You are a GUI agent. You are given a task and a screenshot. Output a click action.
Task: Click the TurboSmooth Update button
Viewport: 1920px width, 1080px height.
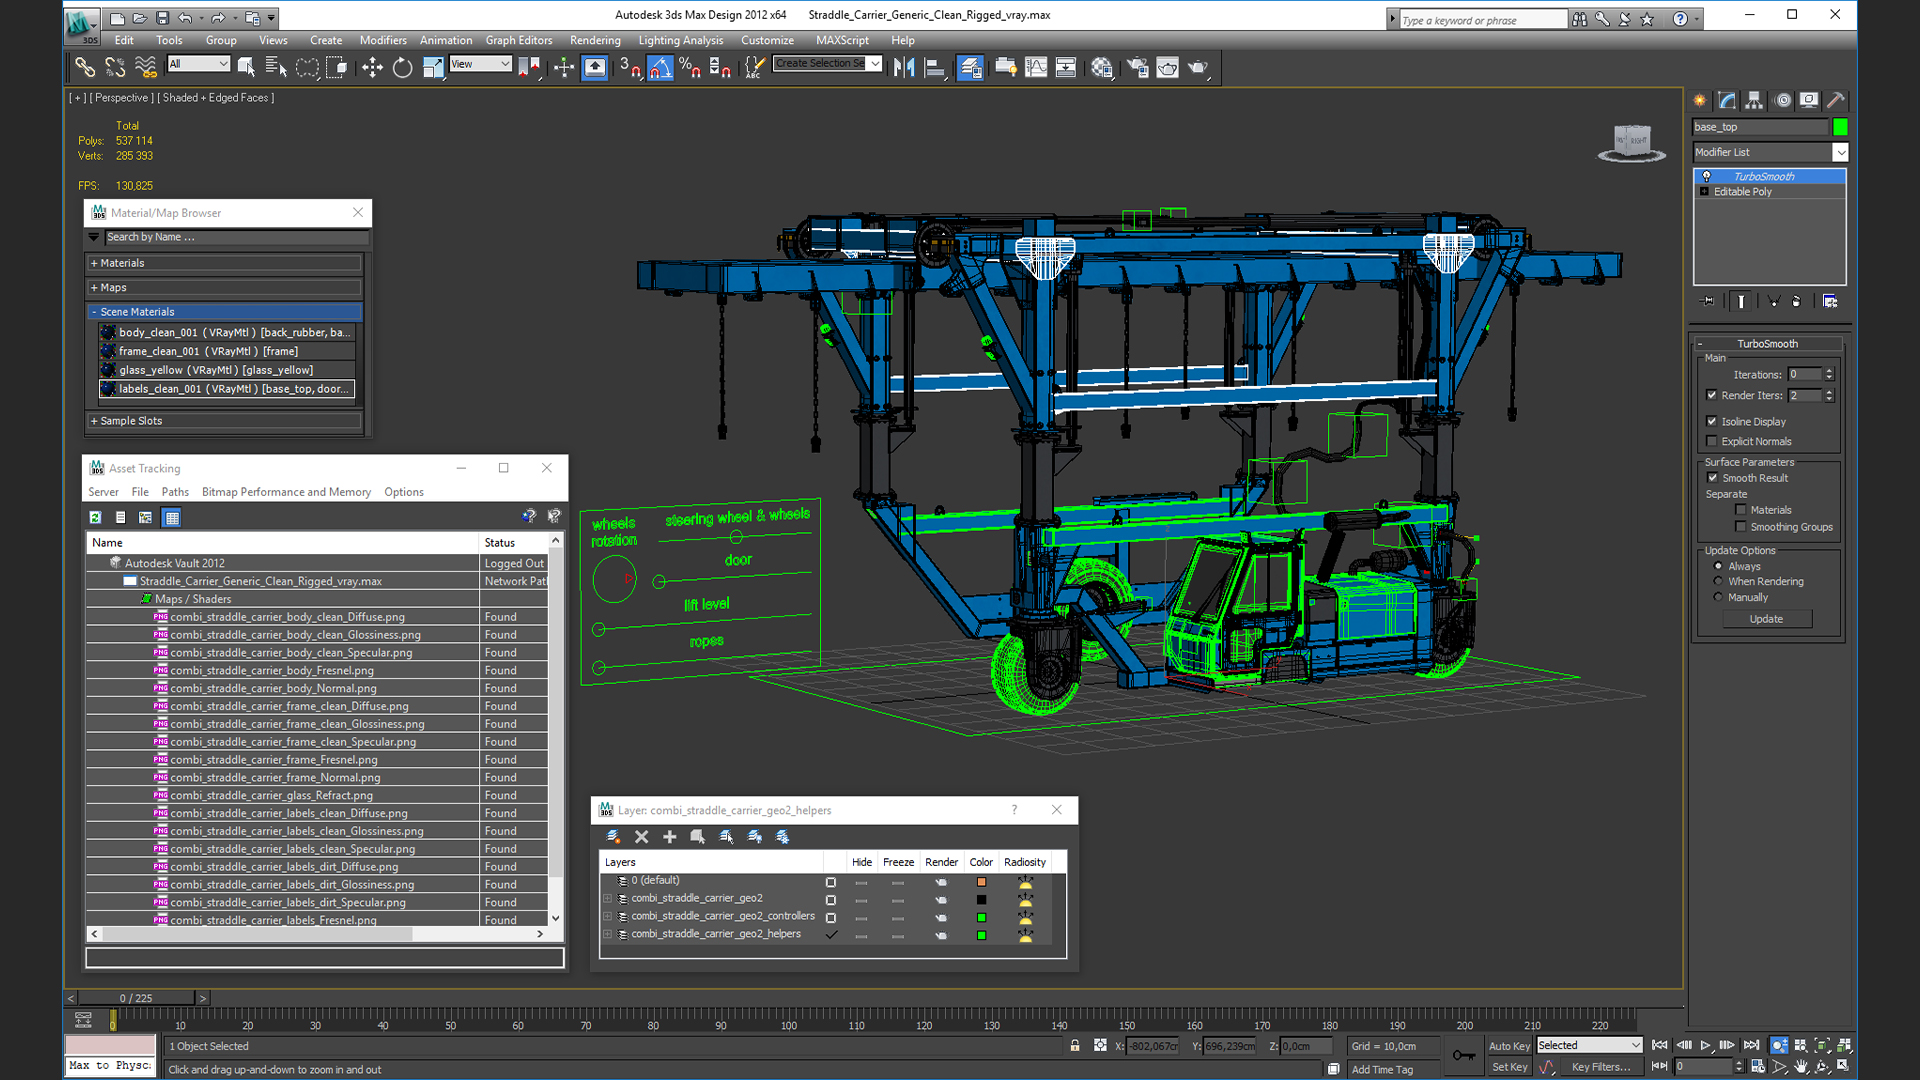(1766, 619)
